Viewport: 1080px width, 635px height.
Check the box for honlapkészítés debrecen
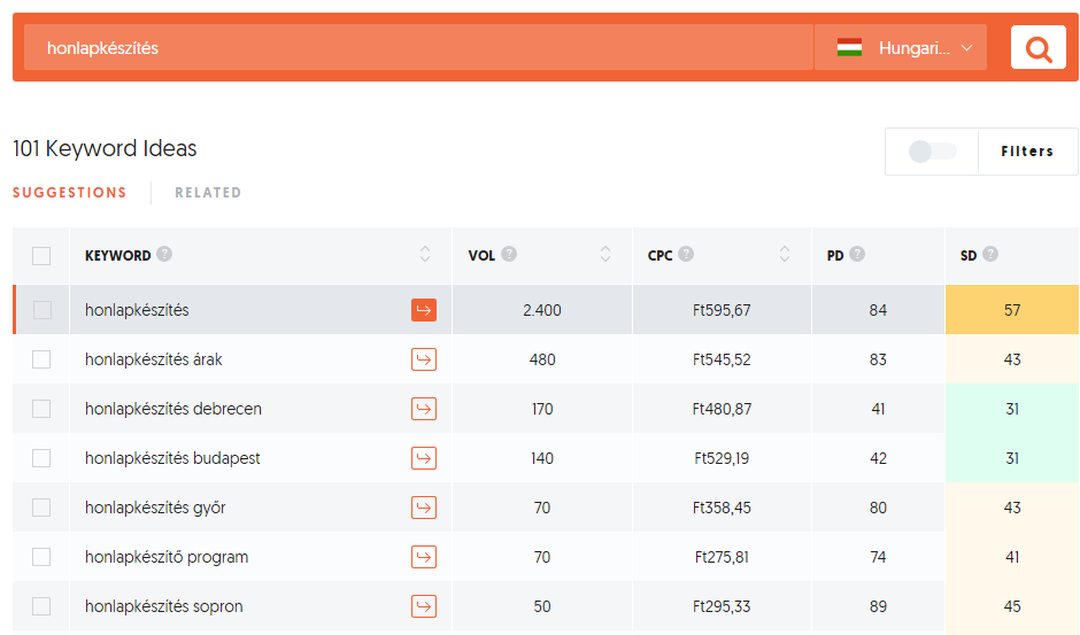[41, 409]
